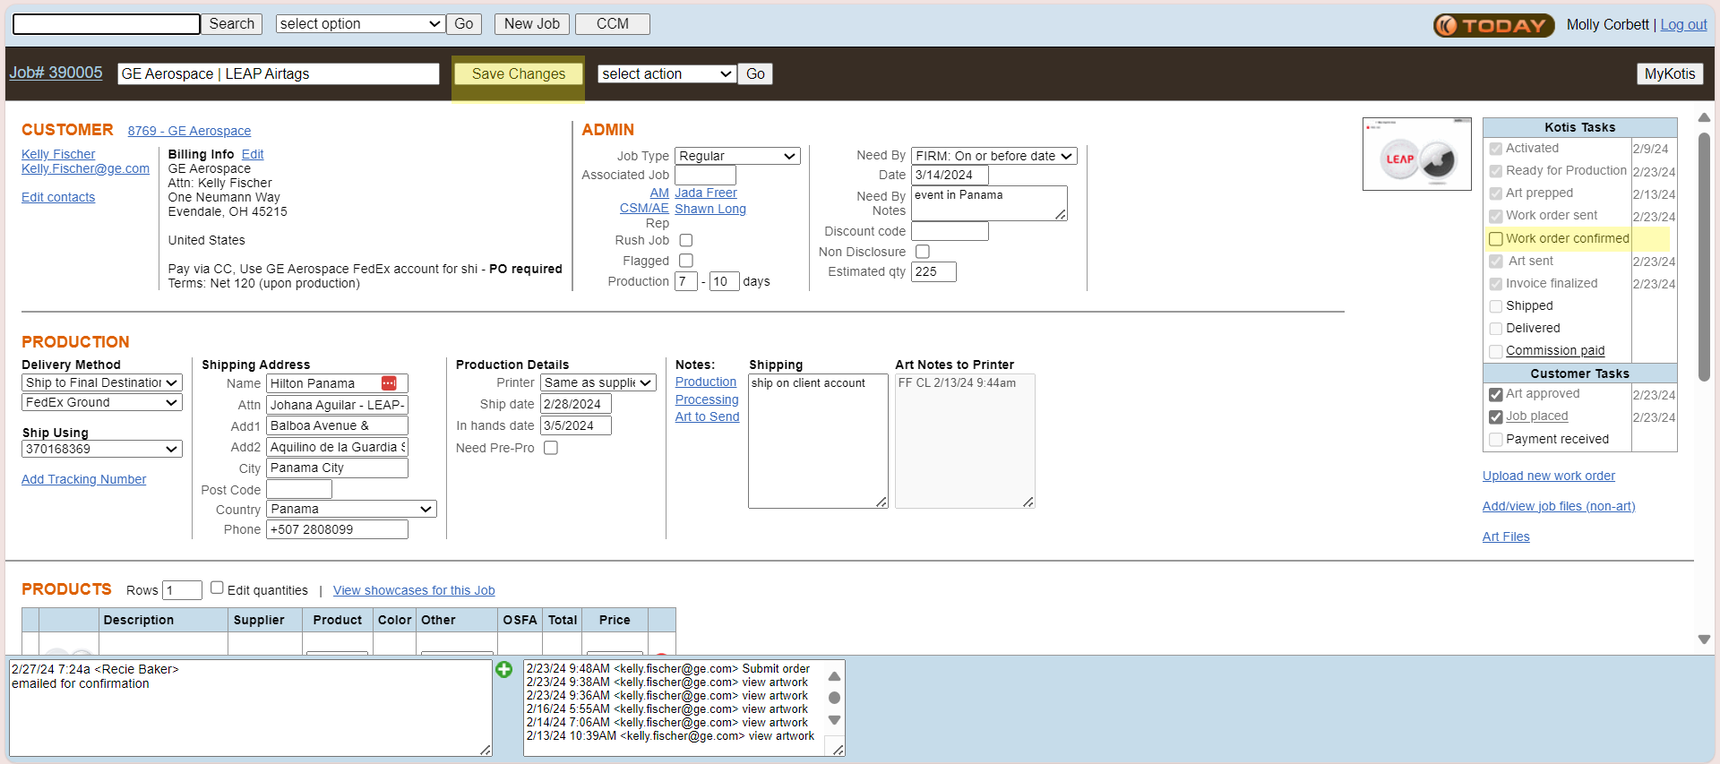Click the Save Changes button
This screenshot has width=1720, height=764.
point(518,74)
